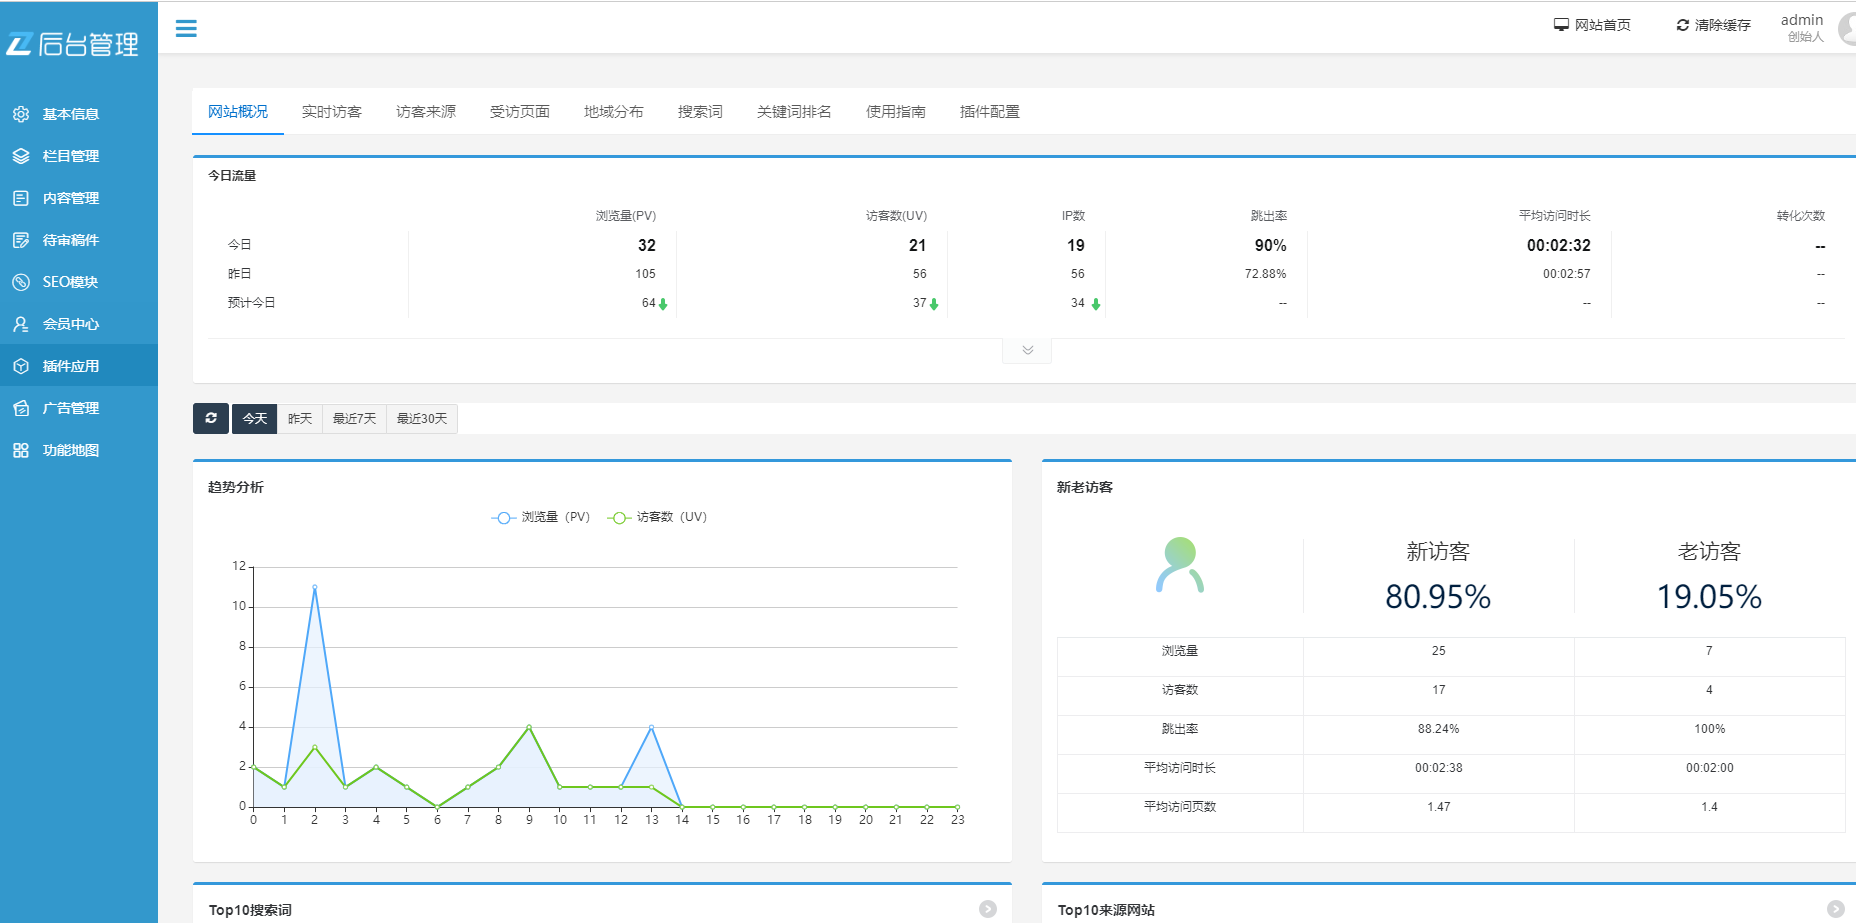The height and width of the screenshot is (923, 1856).
Task: Click the UV peak point at hour 9
Action: coord(529,727)
